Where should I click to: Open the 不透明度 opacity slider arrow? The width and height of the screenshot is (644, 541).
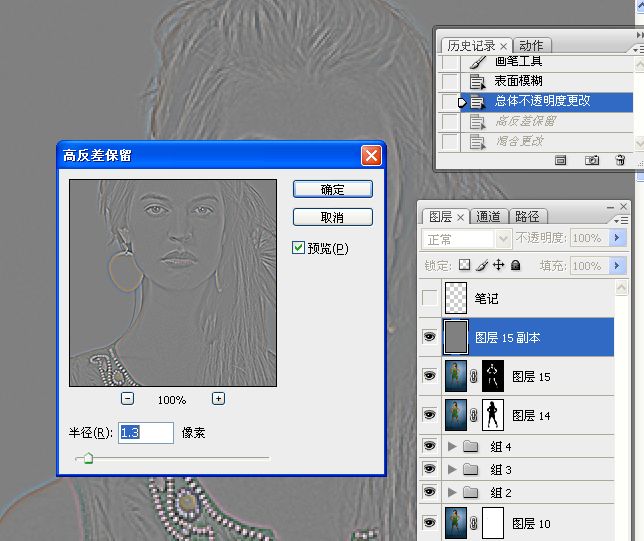click(x=617, y=237)
